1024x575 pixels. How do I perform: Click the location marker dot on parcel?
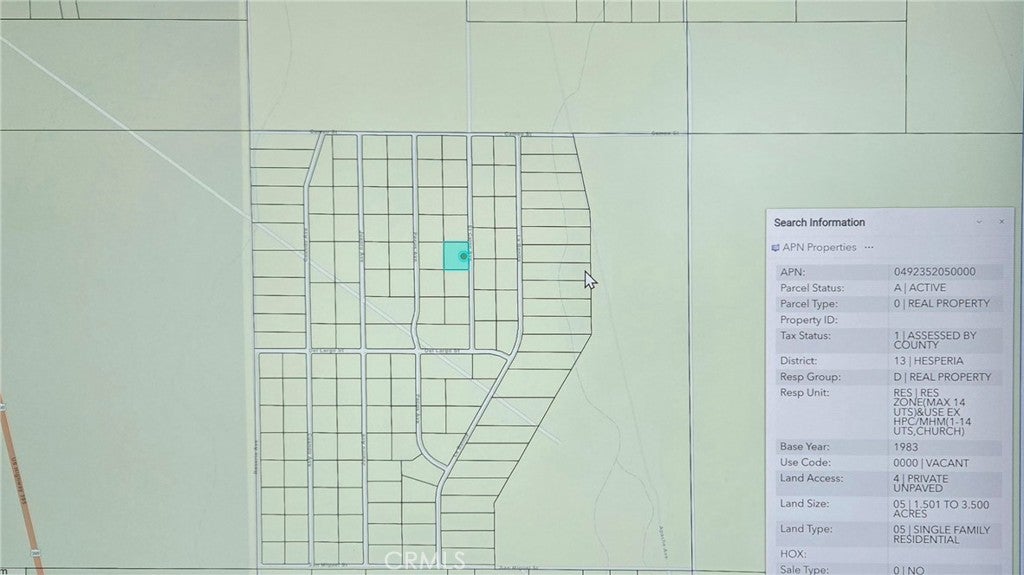click(x=464, y=257)
